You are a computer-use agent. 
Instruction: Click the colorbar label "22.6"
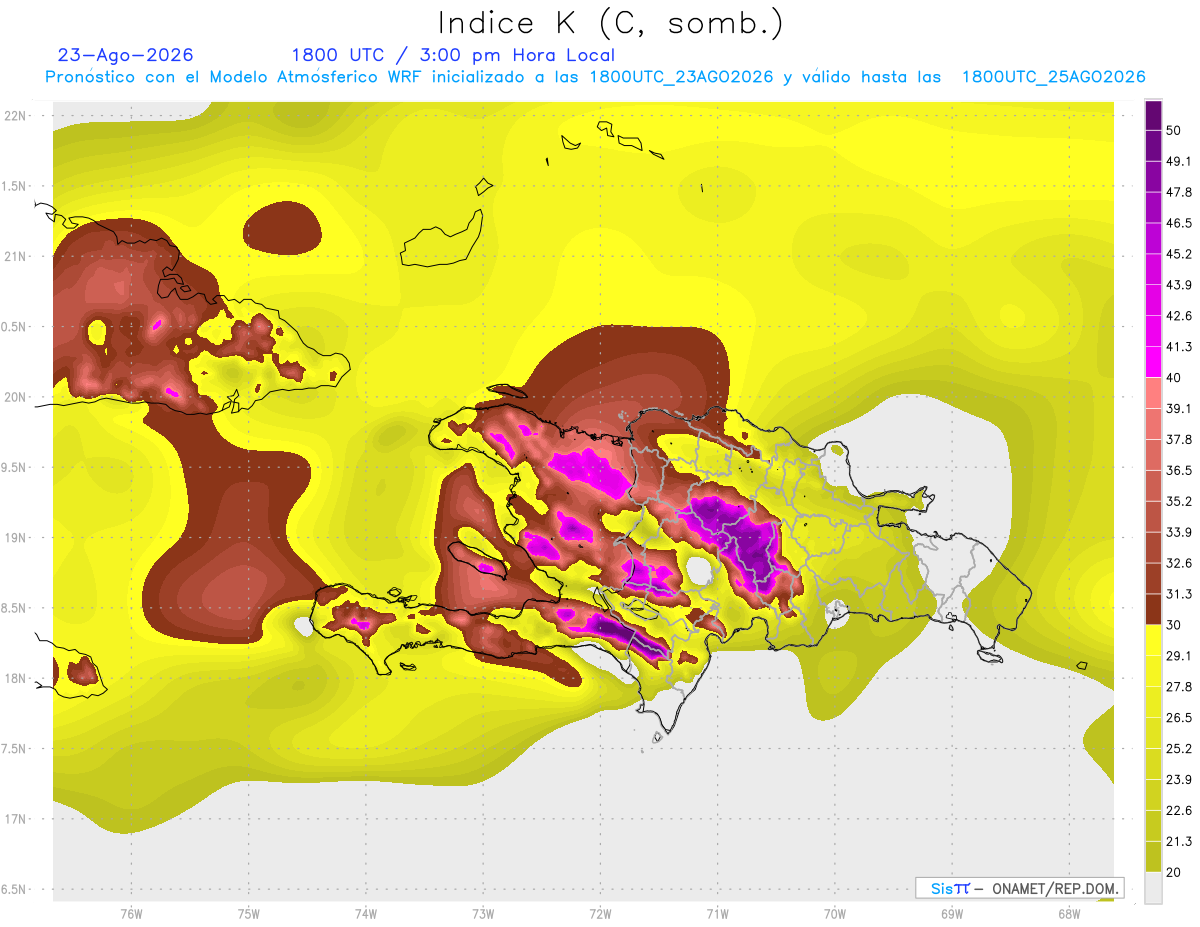pos(1178,810)
